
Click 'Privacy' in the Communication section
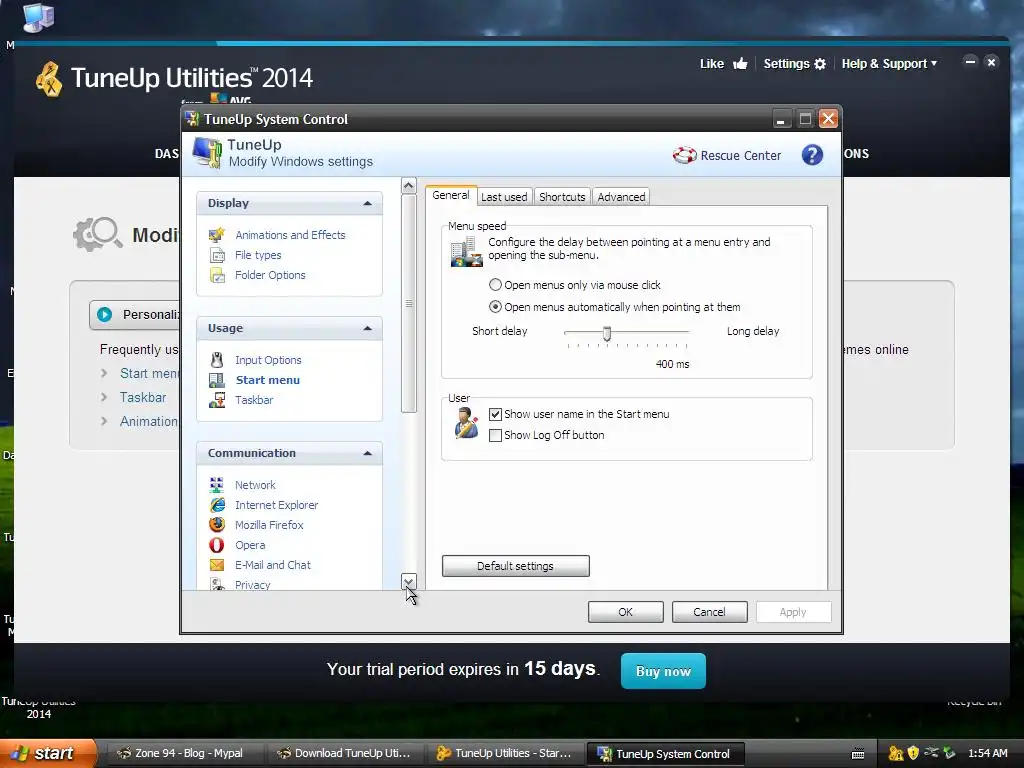tap(252, 584)
